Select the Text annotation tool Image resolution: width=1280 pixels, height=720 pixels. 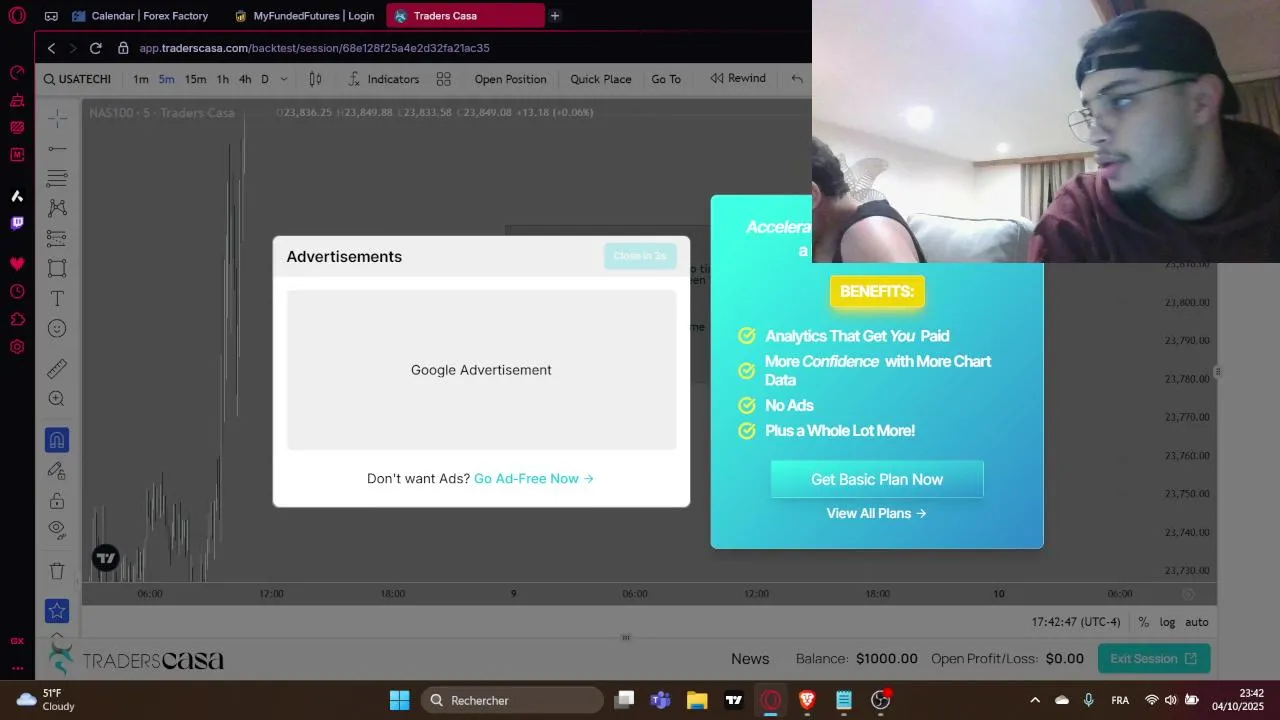click(57, 298)
